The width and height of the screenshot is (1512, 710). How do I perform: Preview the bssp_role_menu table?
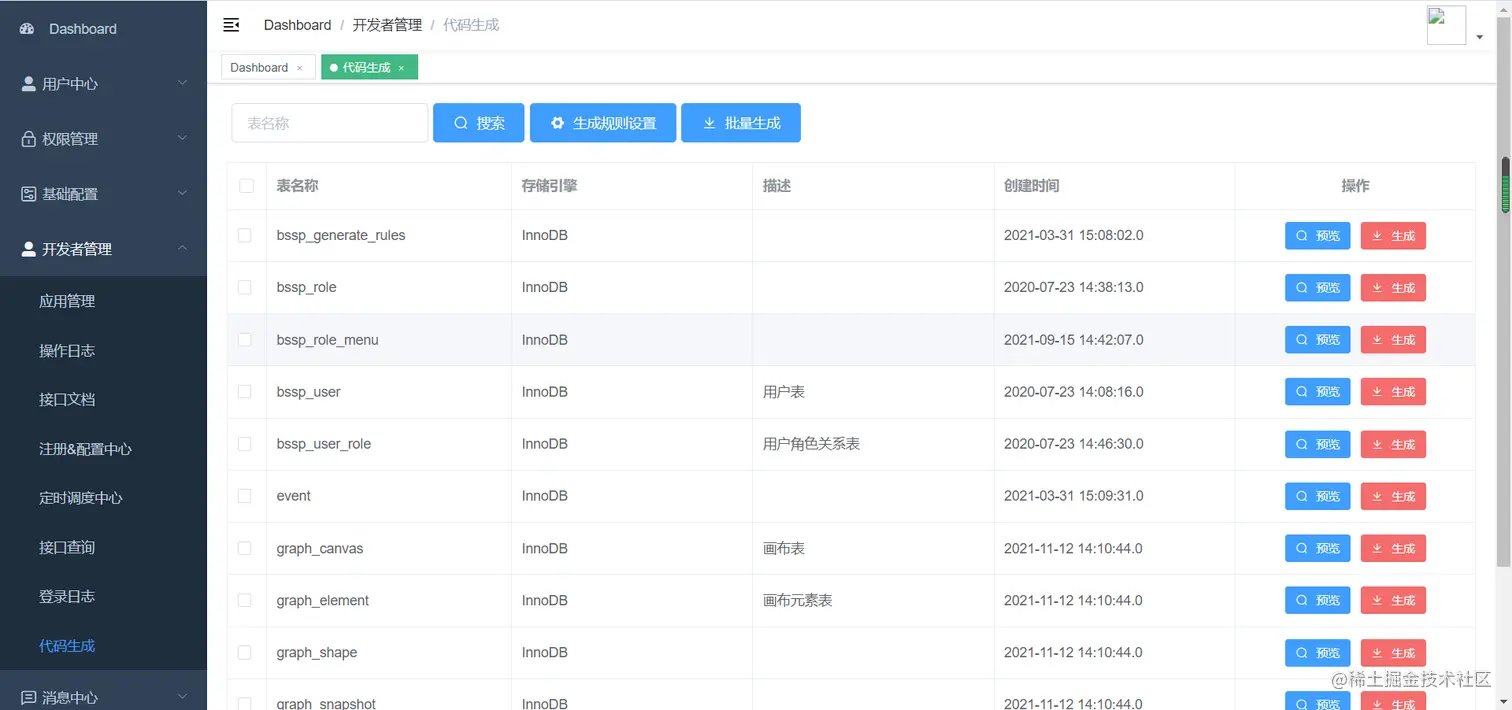(1317, 340)
